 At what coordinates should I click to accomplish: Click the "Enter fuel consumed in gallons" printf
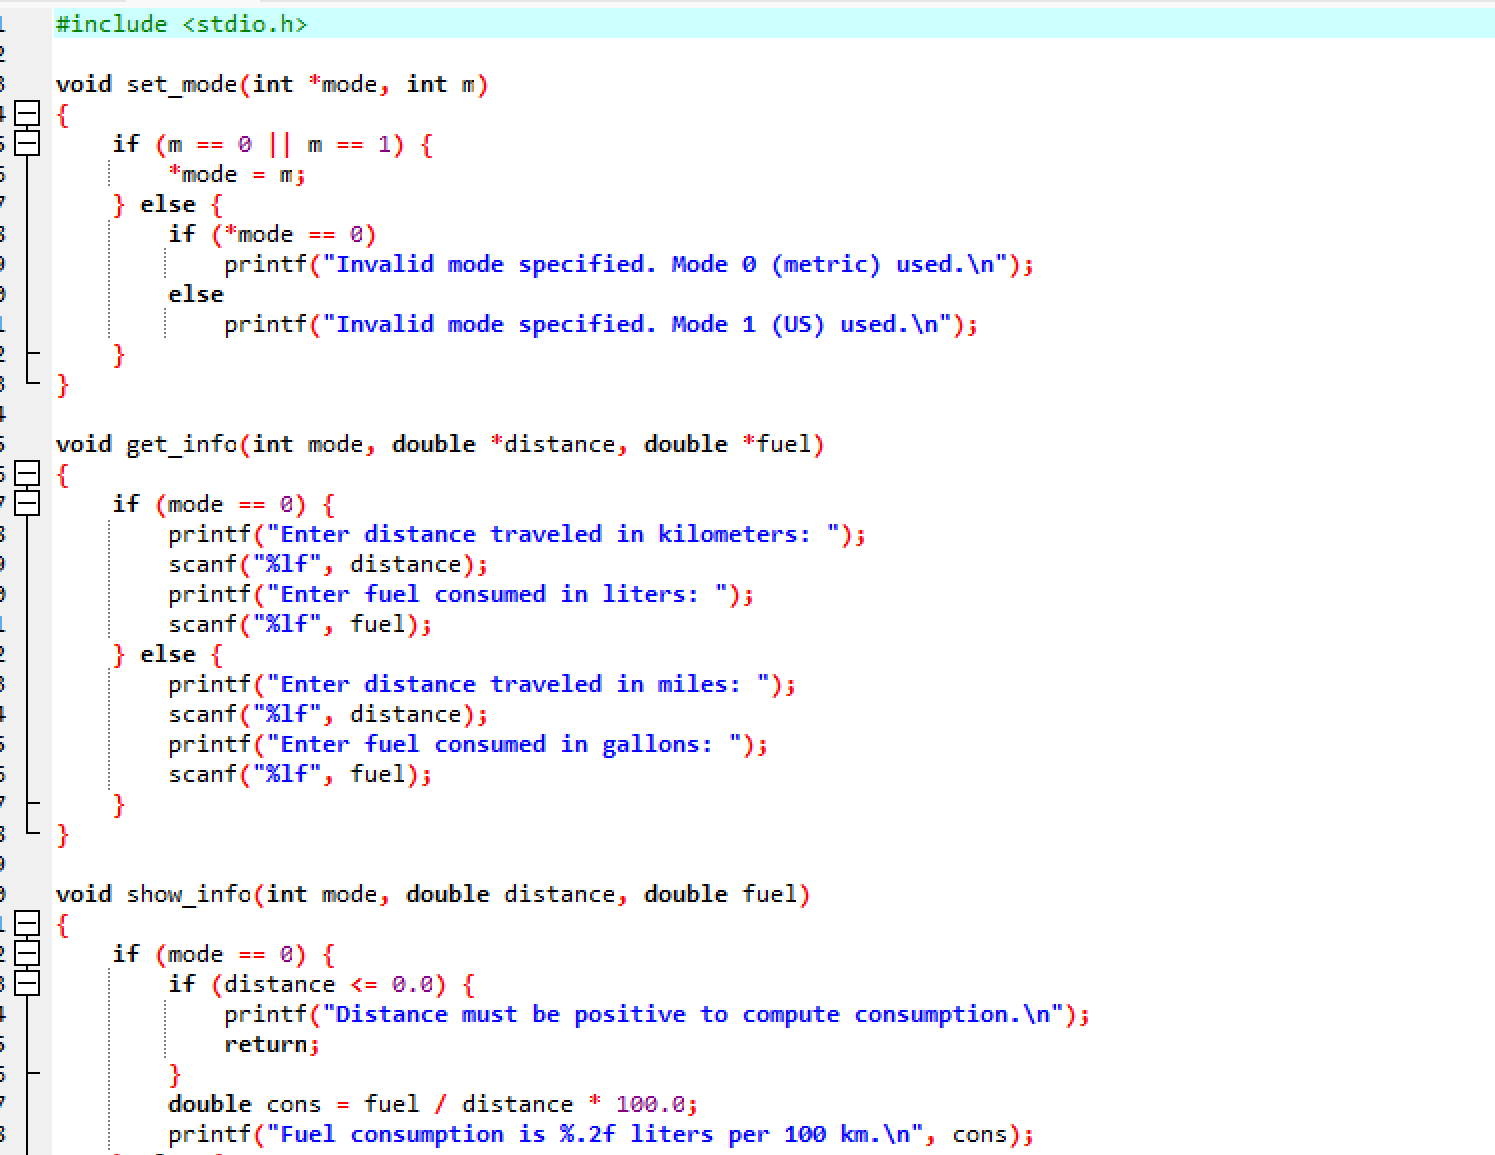pos(468,744)
